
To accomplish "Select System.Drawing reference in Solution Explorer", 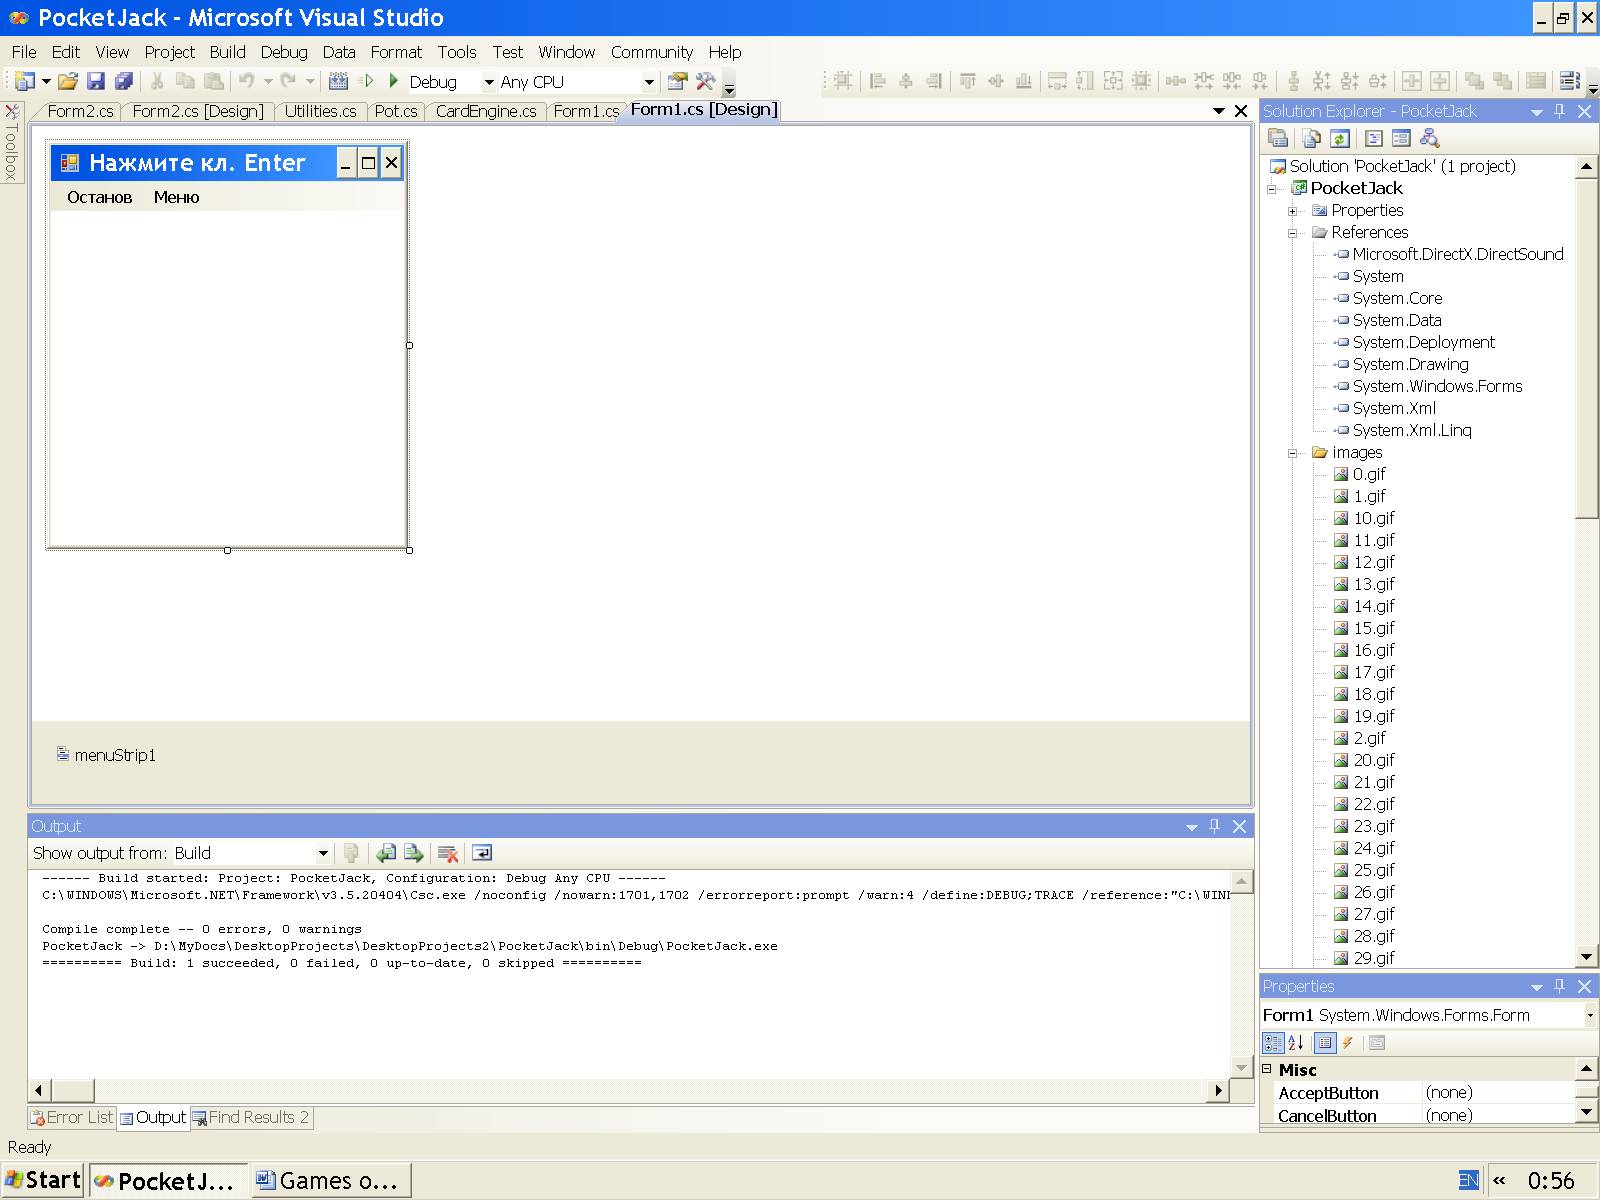I will (1410, 364).
